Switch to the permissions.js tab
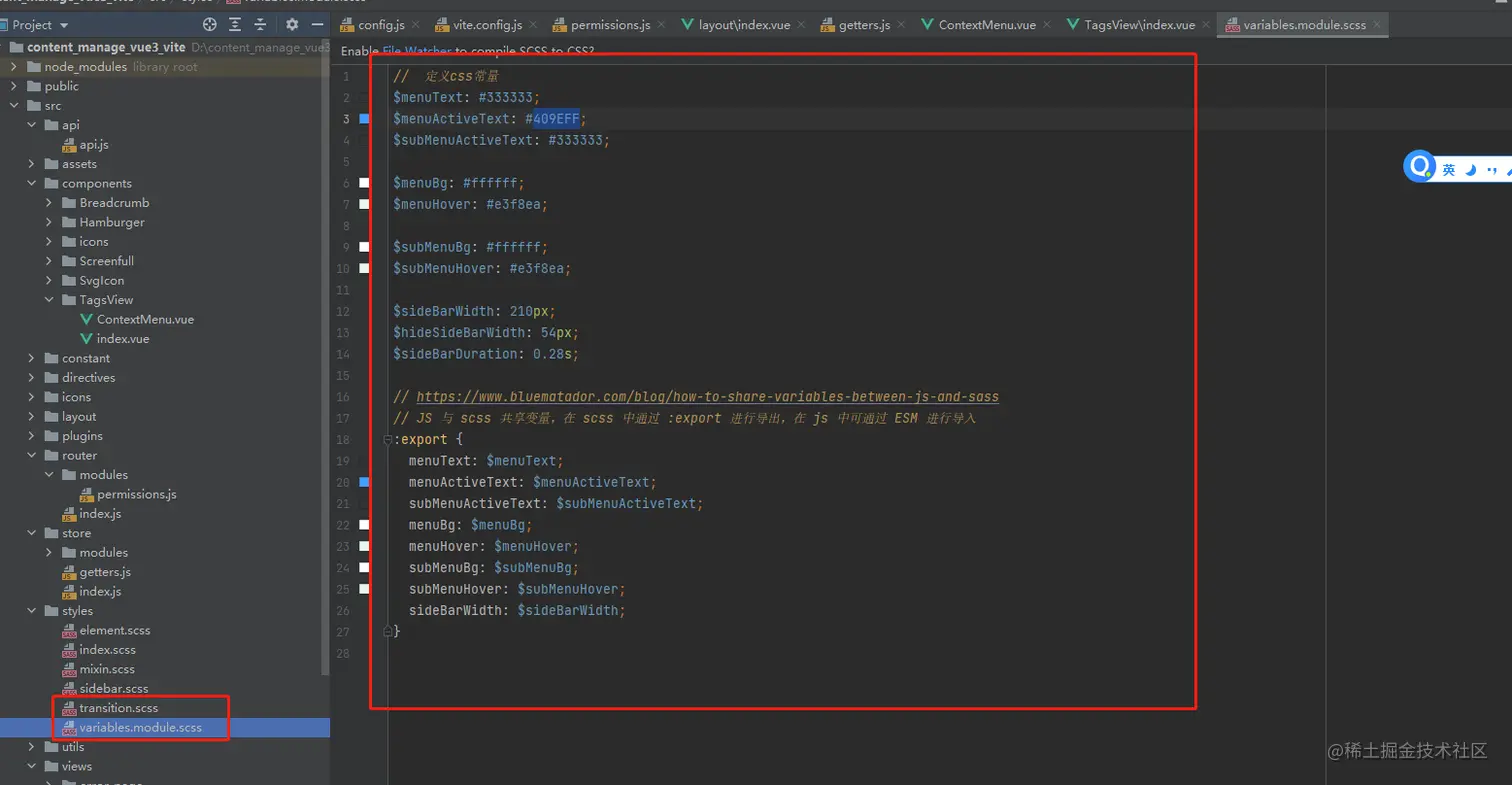Viewport: 1512px width, 785px height. 610,25
